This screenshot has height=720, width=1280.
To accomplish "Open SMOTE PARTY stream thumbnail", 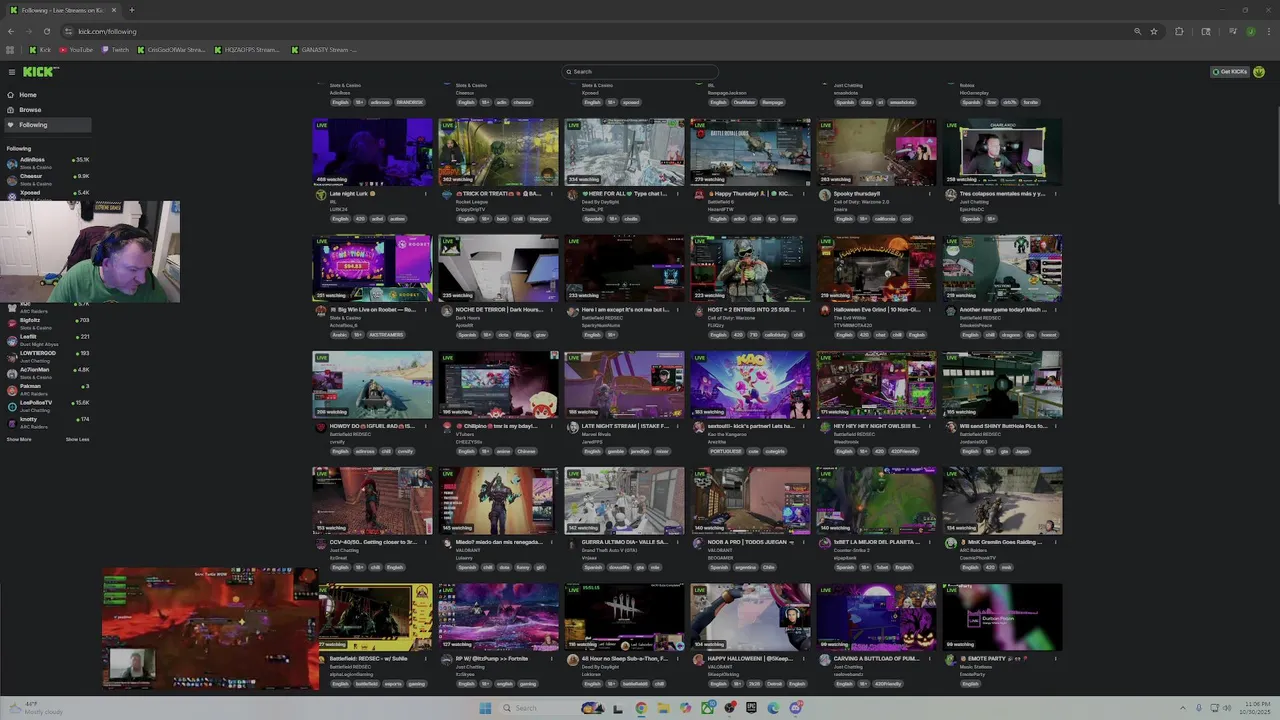I will [x=1002, y=616].
